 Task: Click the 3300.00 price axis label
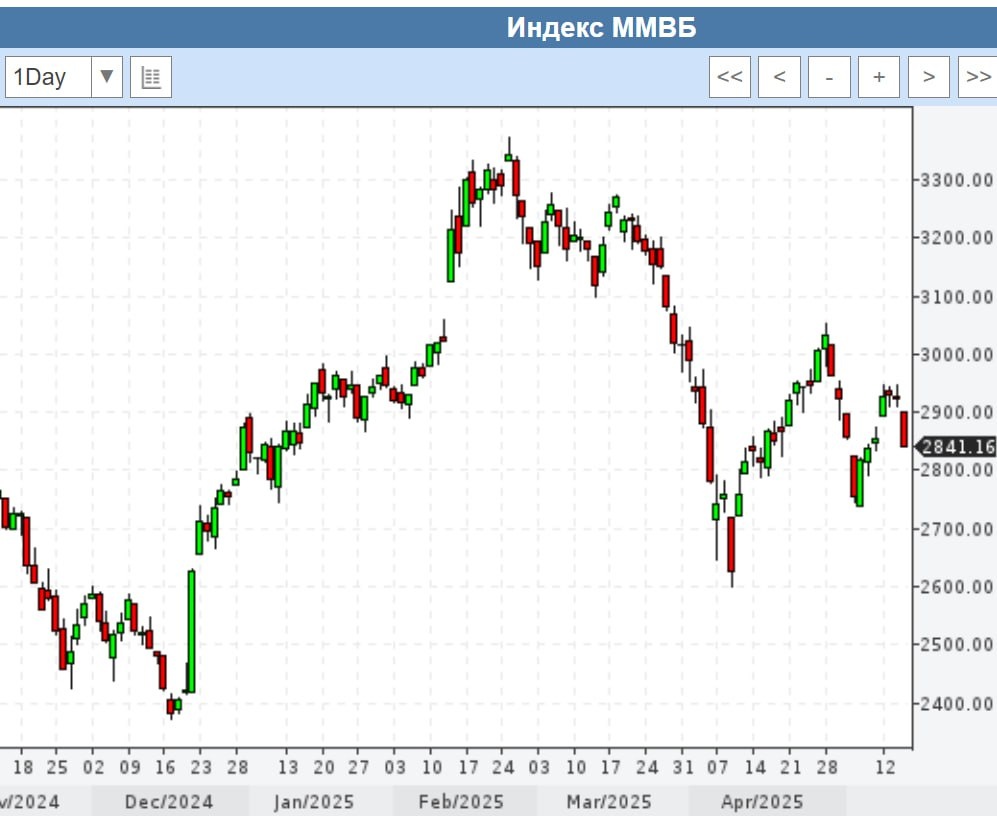click(x=957, y=180)
